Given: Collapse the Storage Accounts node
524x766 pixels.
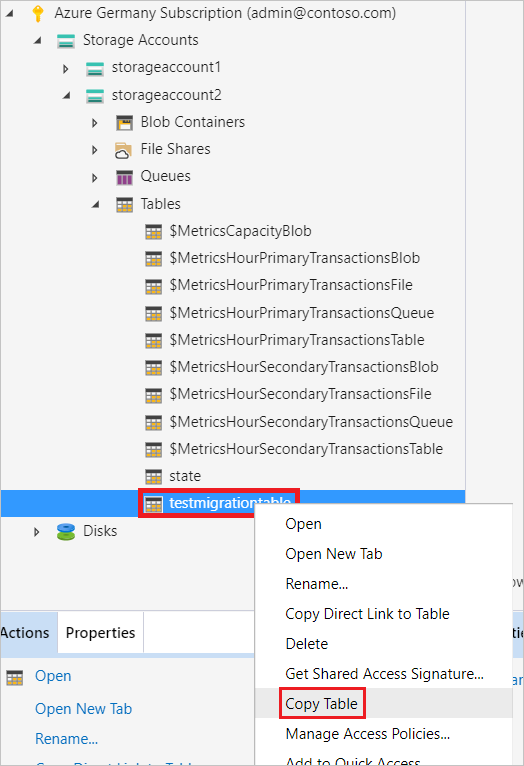Looking at the screenshot, I should (x=38, y=41).
